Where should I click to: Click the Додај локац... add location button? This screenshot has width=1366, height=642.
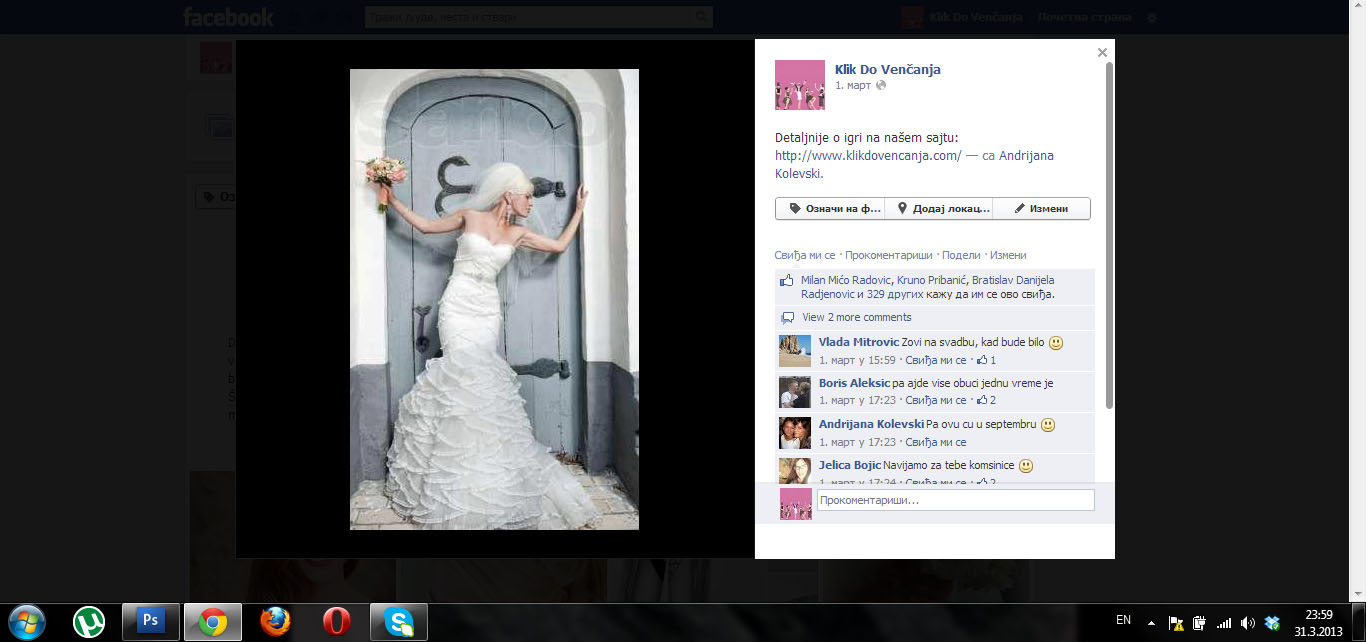[938, 209]
